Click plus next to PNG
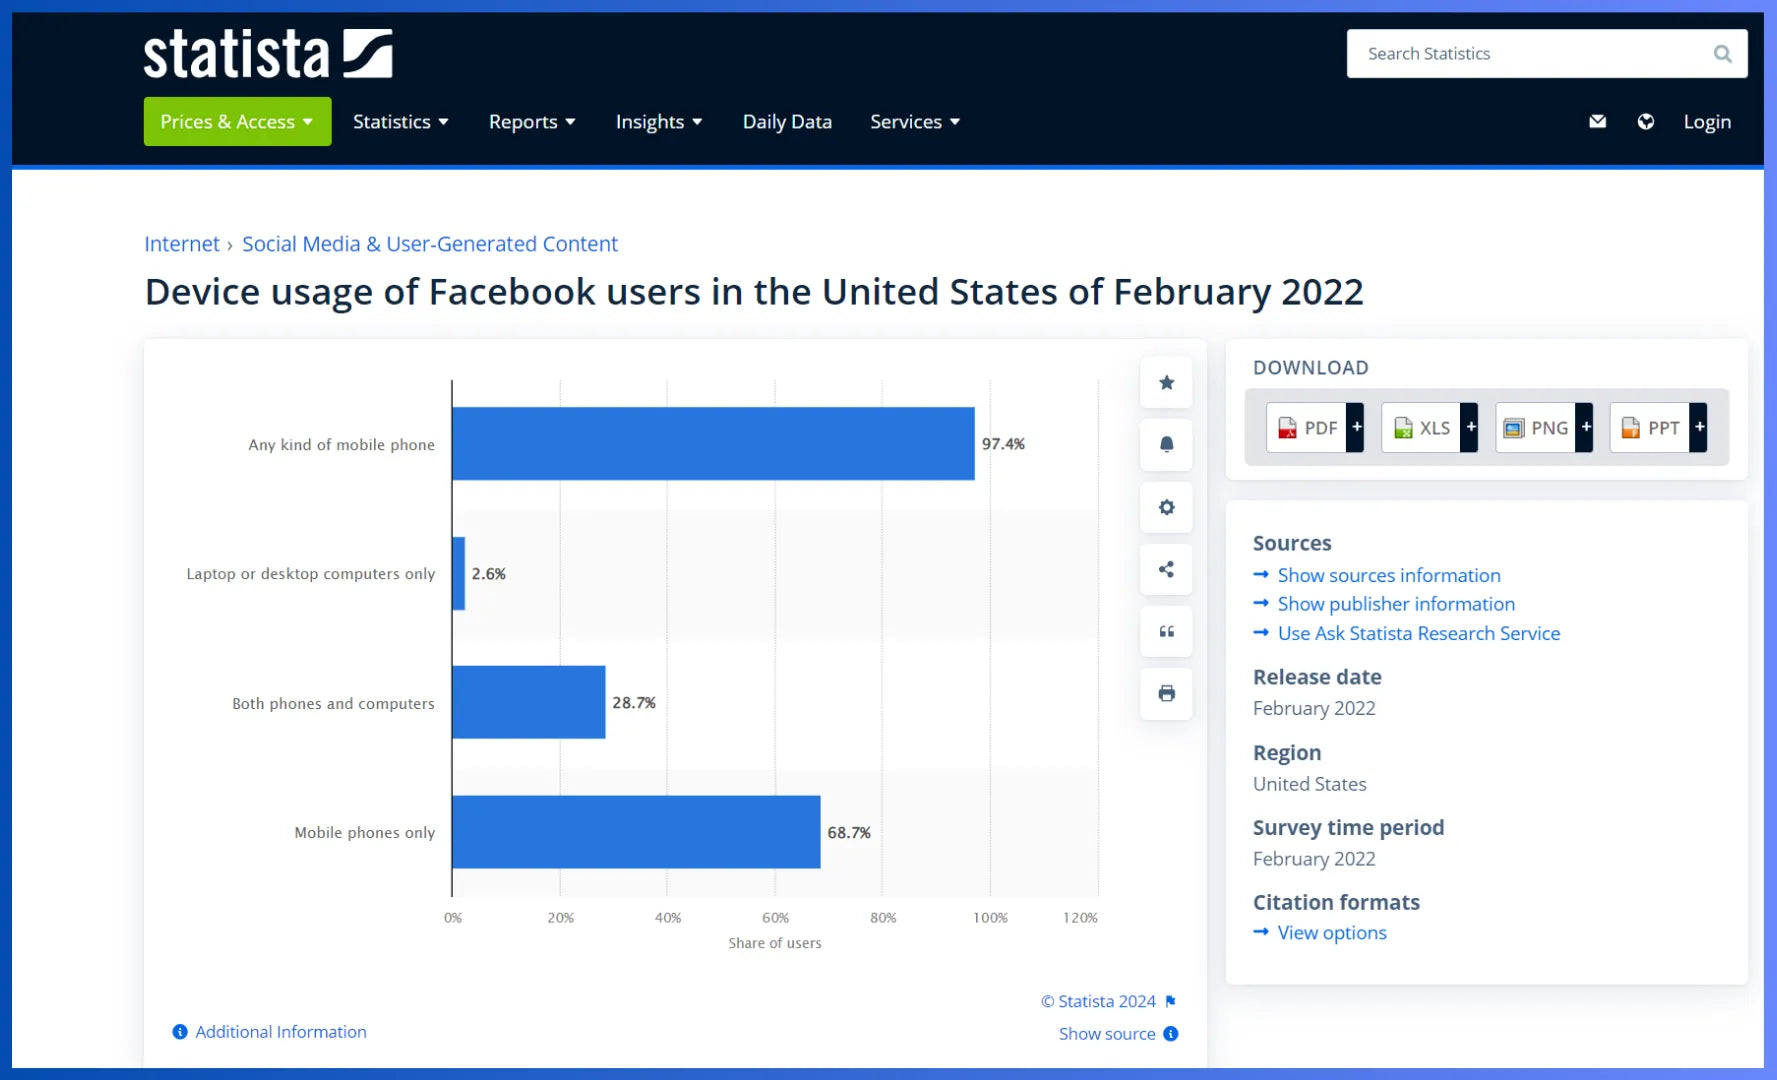1777x1080 pixels. 1585,427
